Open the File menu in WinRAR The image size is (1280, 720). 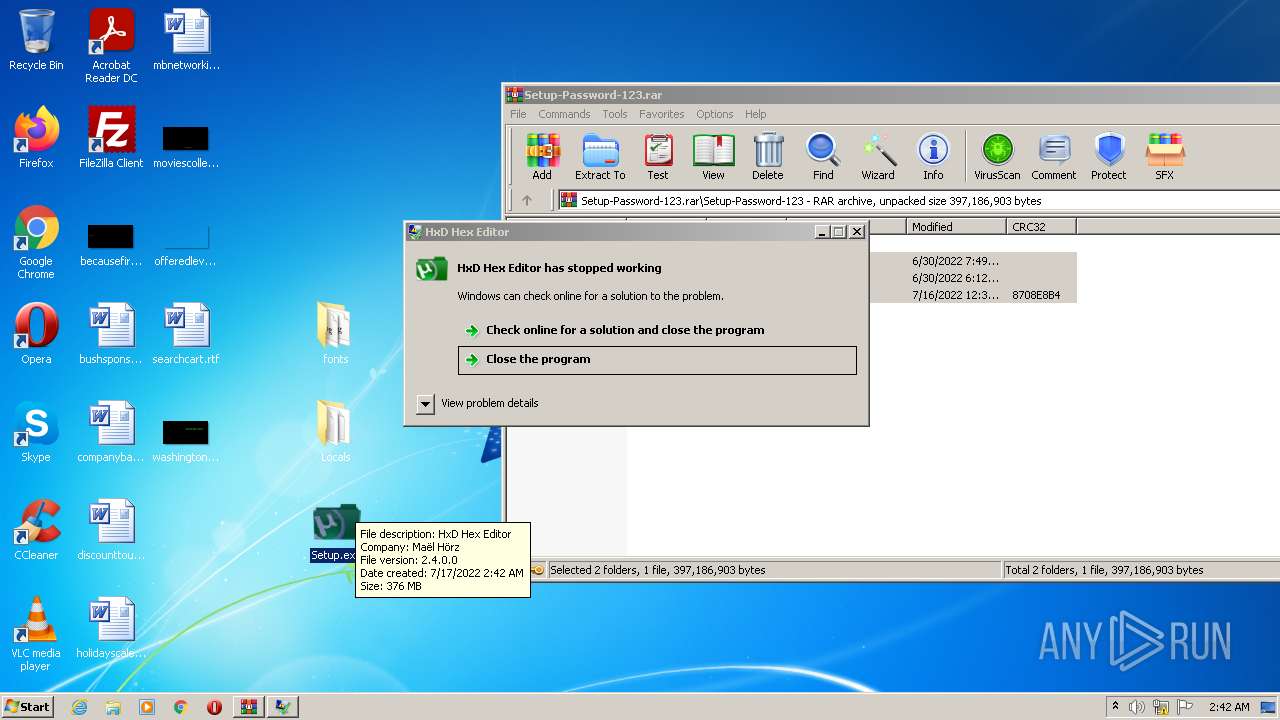518,114
